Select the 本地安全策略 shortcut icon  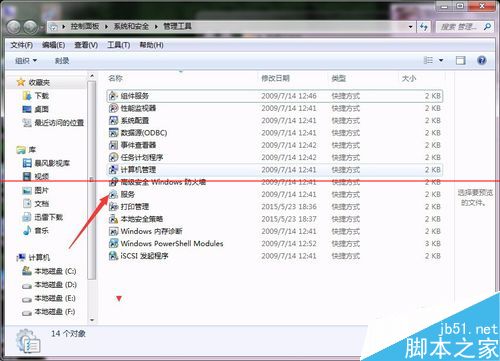coord(114,219)
